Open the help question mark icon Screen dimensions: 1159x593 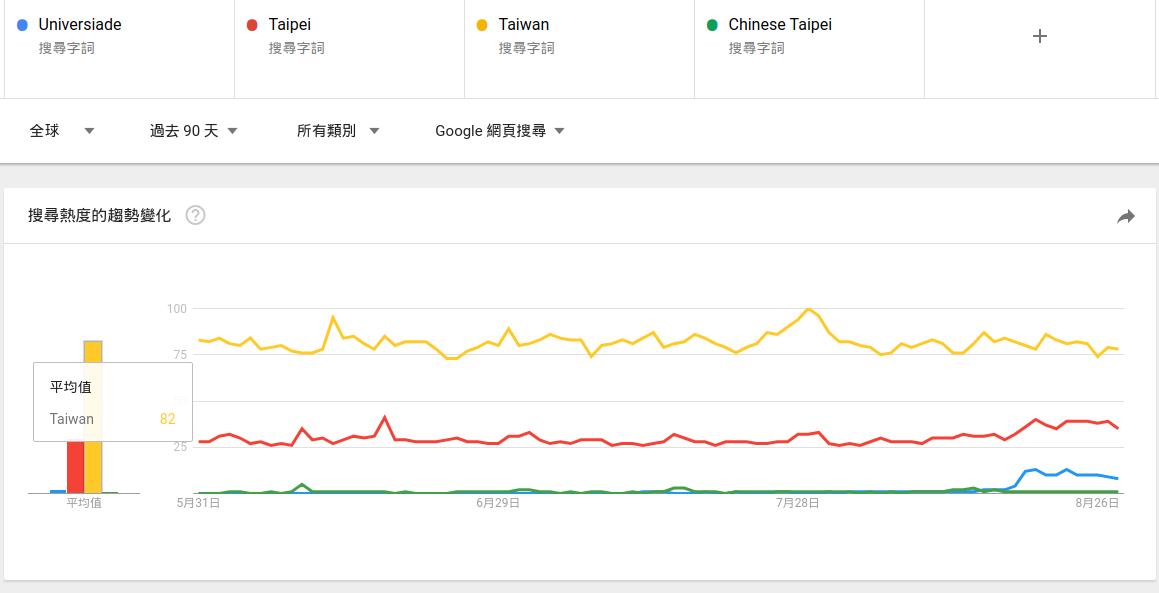[x=196, y=215]
